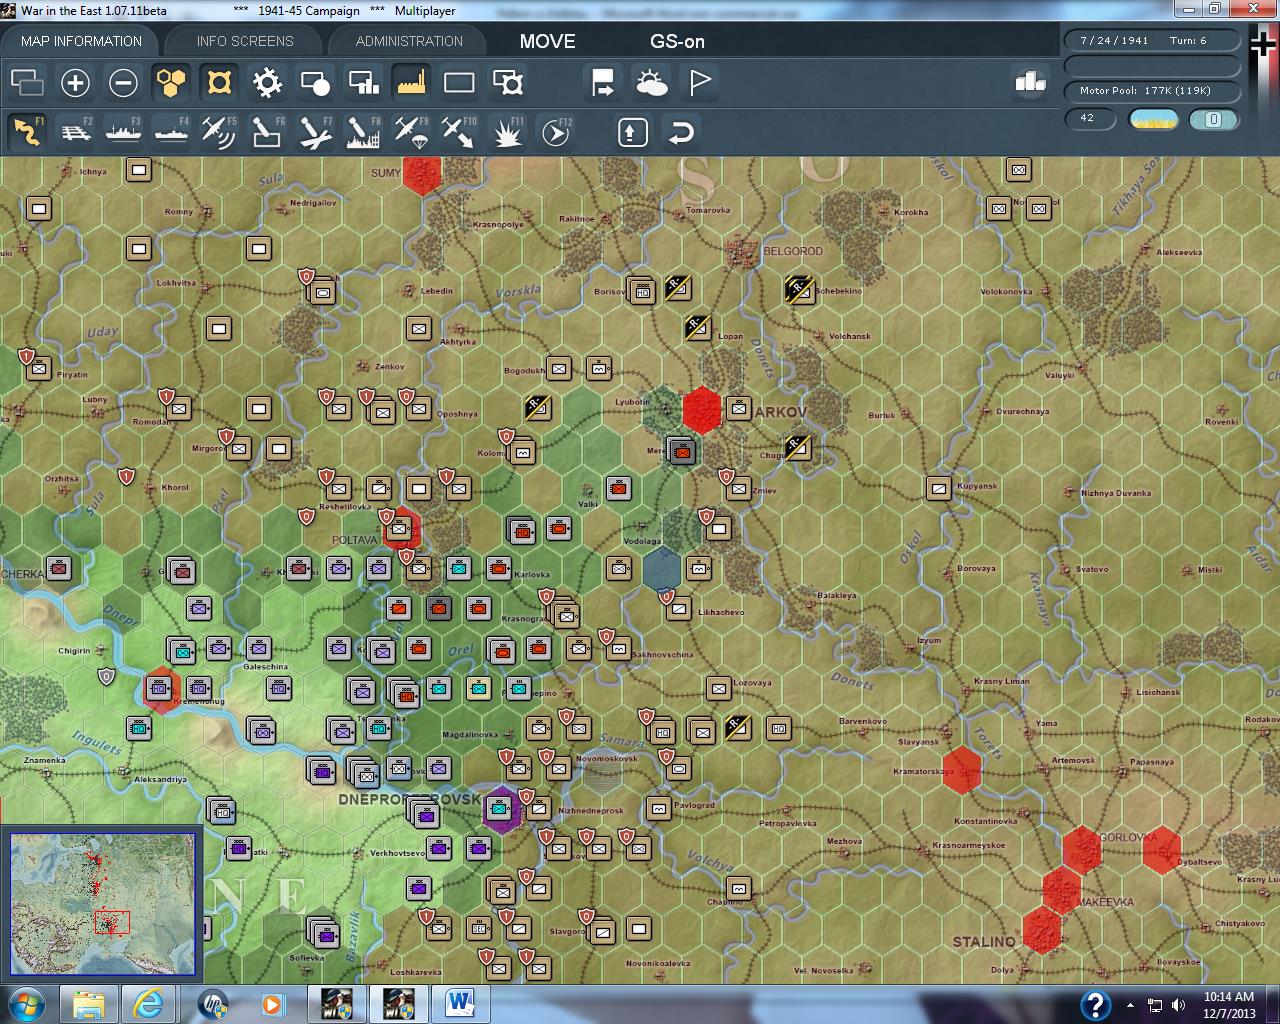Click the boxed up-arrow icon

pos(632,132)
